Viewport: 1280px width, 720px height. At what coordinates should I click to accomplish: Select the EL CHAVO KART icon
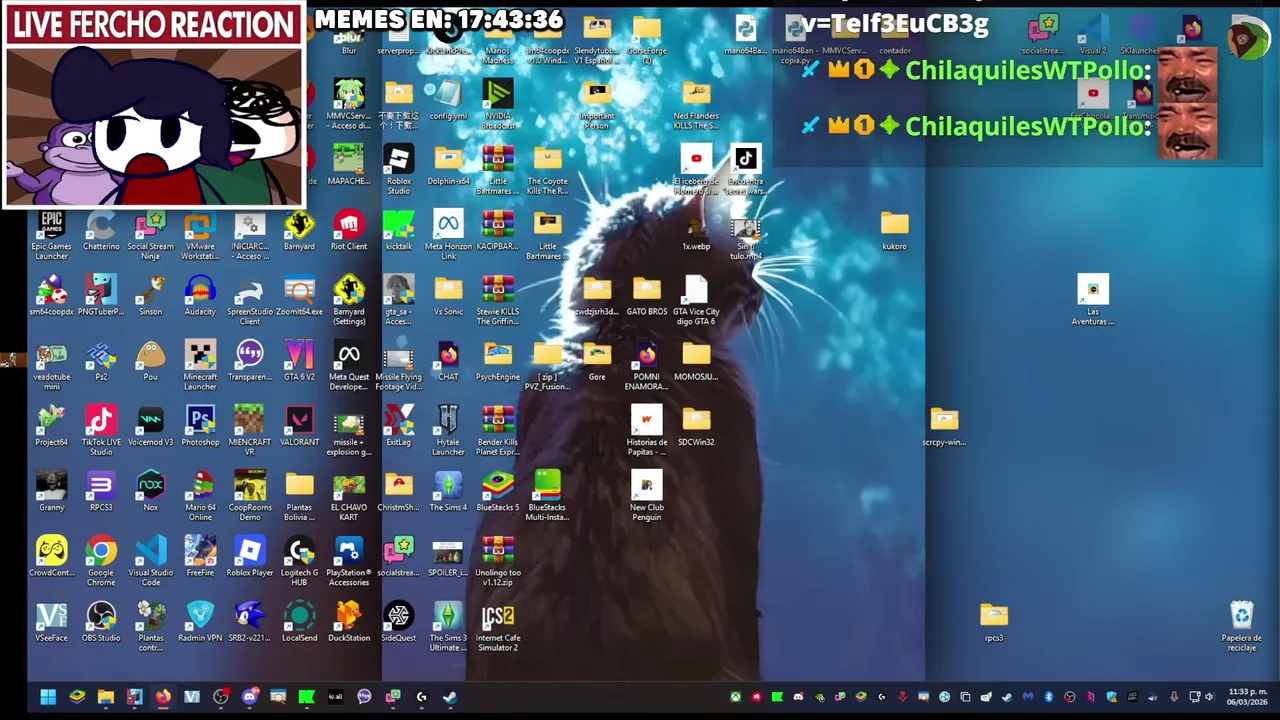[x=349, y=496]
